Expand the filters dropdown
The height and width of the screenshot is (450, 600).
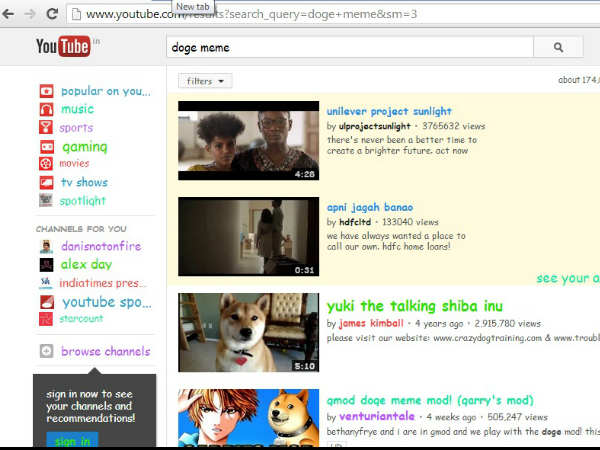(x=205, y=81)
